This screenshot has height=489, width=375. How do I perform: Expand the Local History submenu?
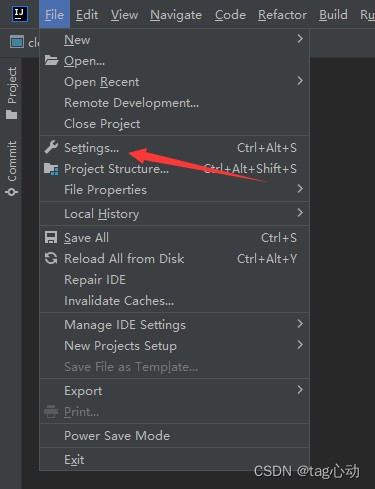pos(175,214)
